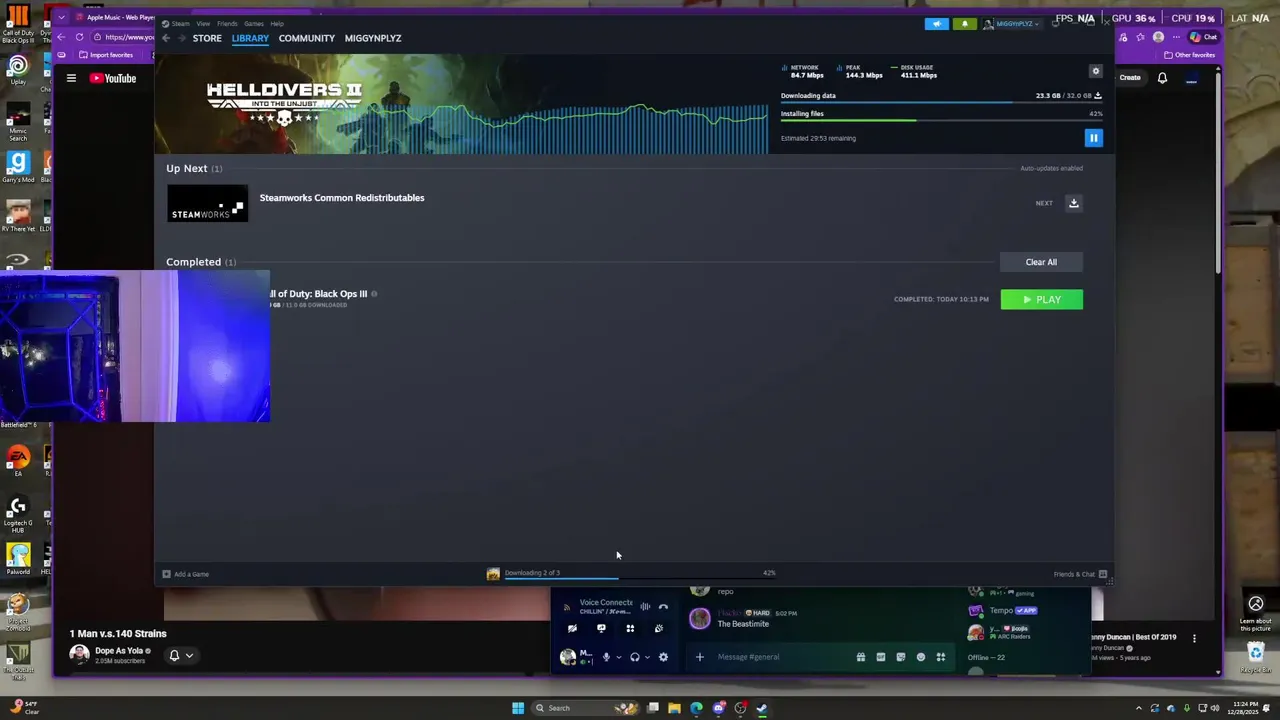Open the Games menu in Steam
This screenshot has height=720, width=1280.
pyautogui.click(x=254, y=23)
